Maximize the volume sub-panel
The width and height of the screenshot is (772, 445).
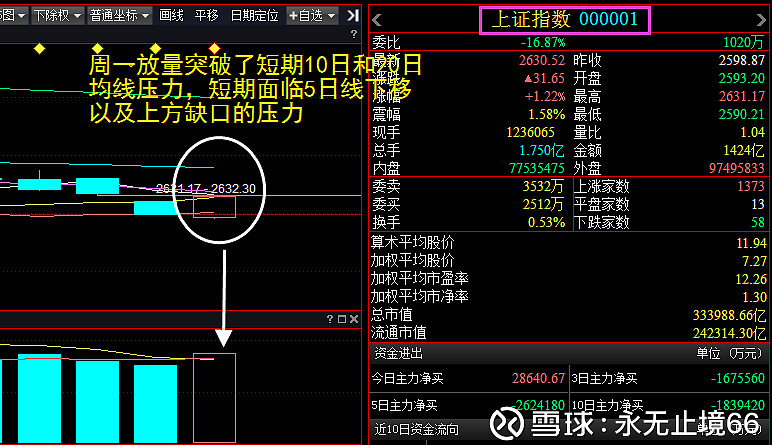coord(342,319)
